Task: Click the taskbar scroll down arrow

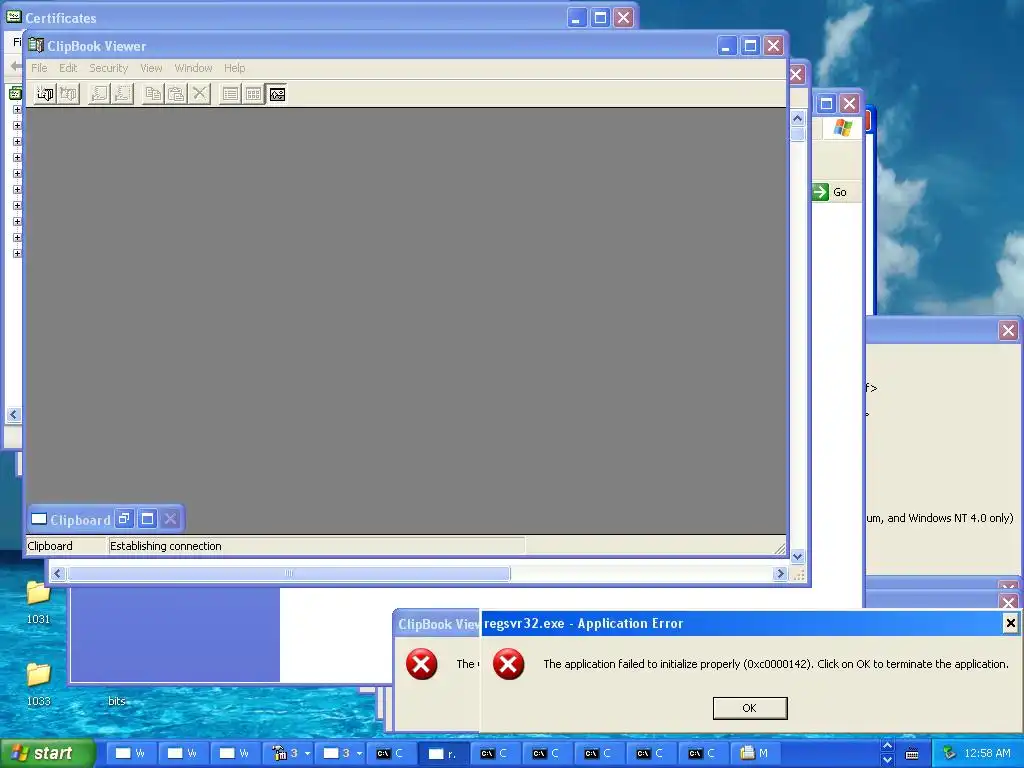Action: click(x=887, y=760)
